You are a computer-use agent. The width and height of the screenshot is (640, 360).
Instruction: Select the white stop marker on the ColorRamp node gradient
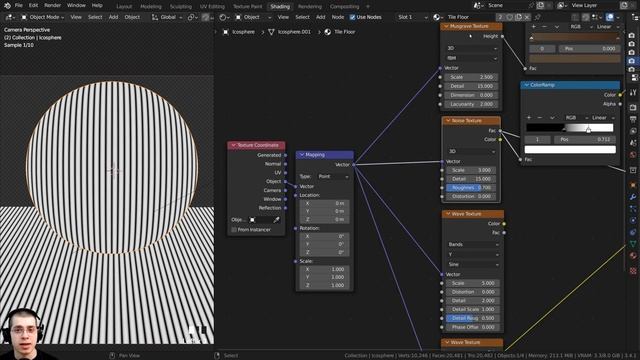click(588, 130)
